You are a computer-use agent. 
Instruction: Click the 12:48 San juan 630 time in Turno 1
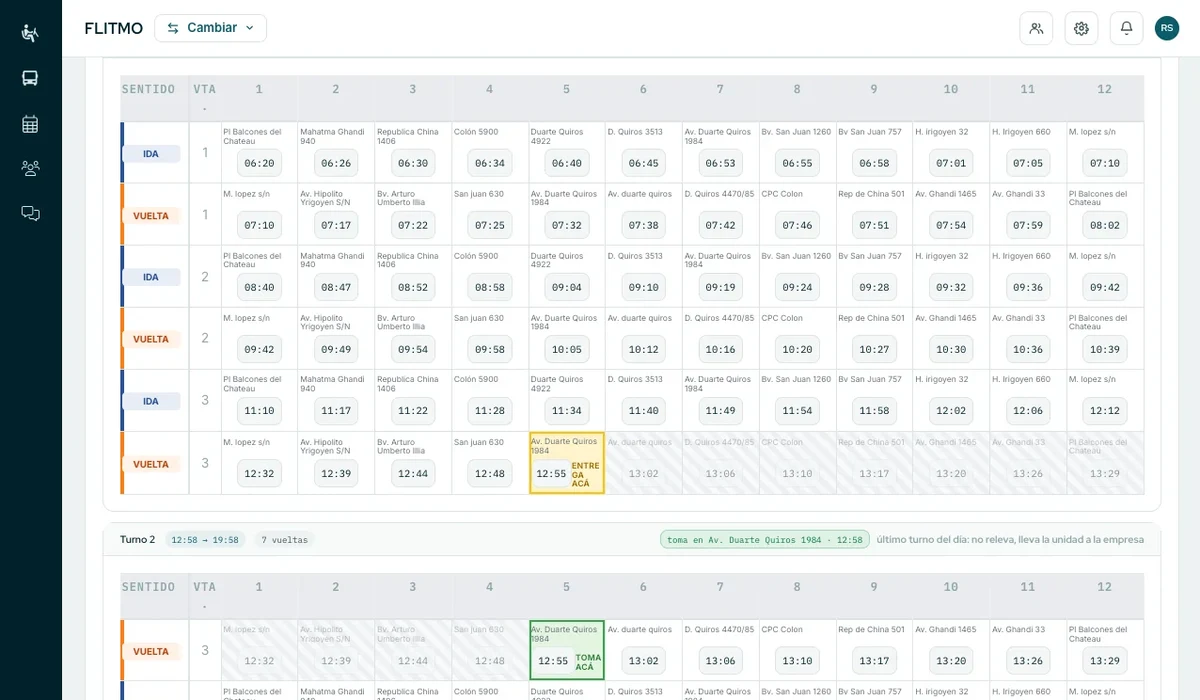click(x=489, y=473)
